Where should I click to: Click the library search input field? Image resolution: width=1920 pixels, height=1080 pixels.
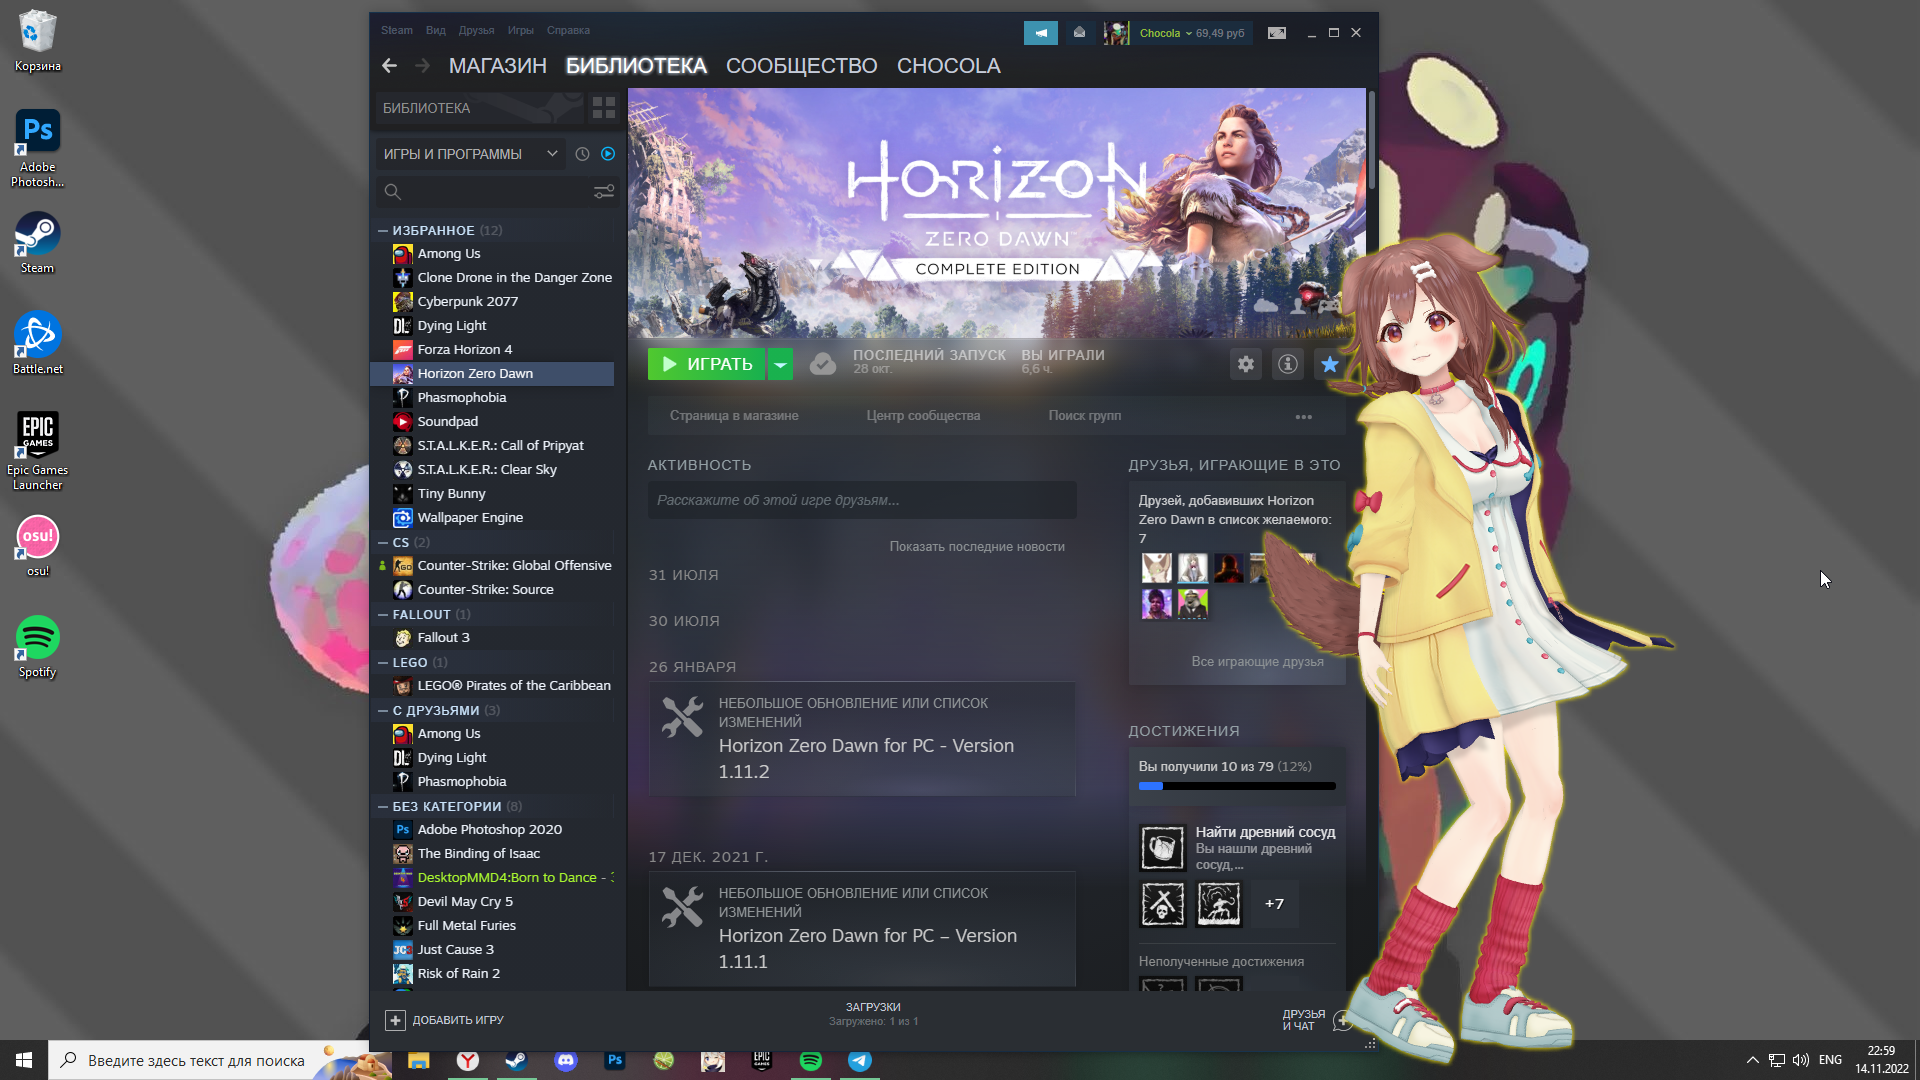point(490,192)
